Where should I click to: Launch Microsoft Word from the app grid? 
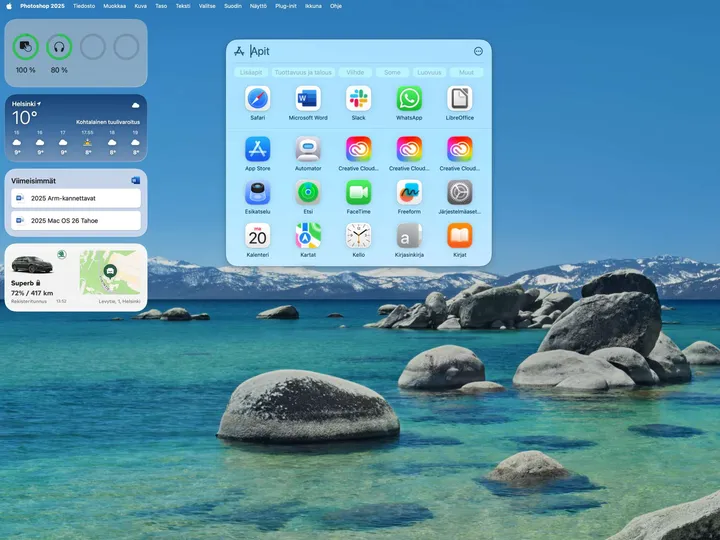[x=308, y=99]
